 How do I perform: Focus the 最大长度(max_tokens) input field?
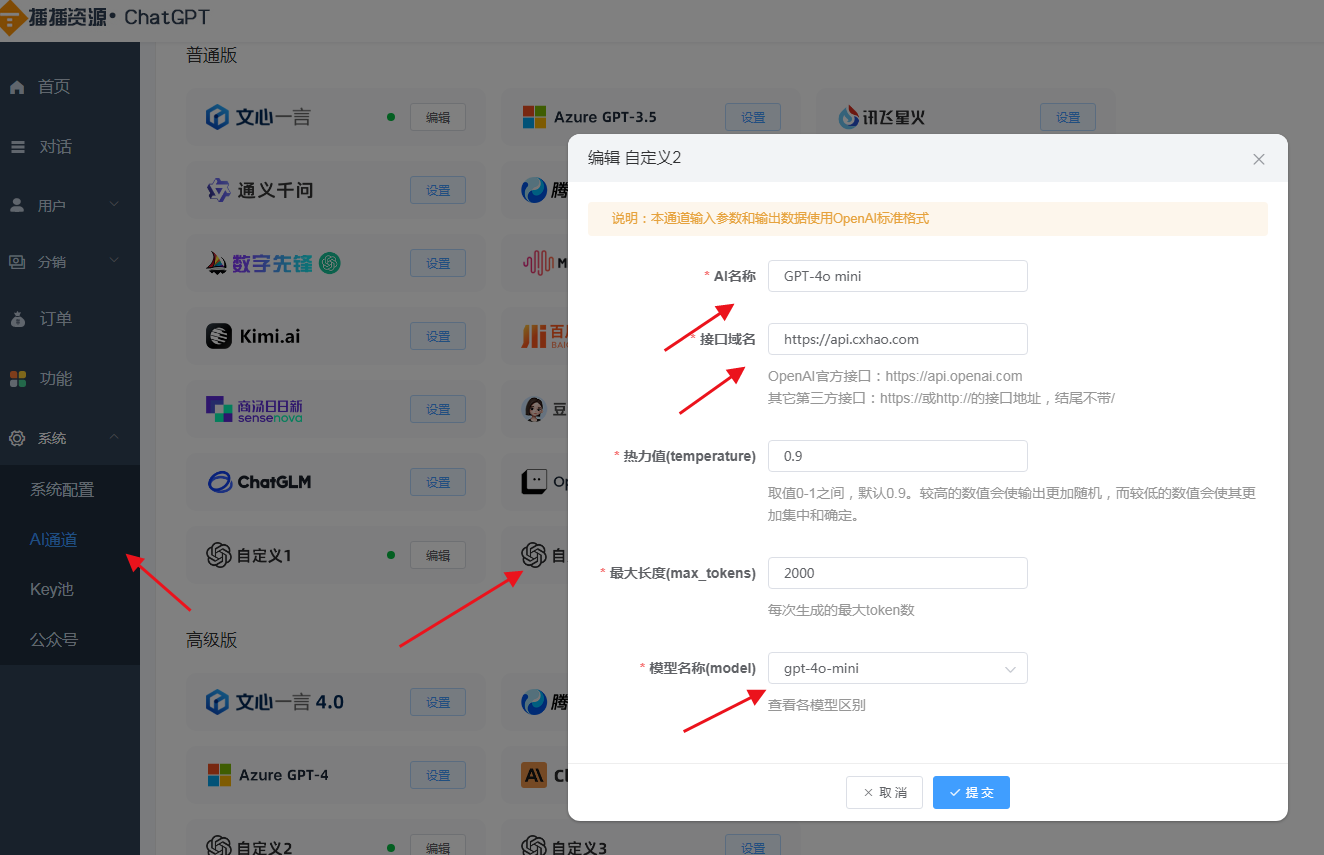point(898,573)
